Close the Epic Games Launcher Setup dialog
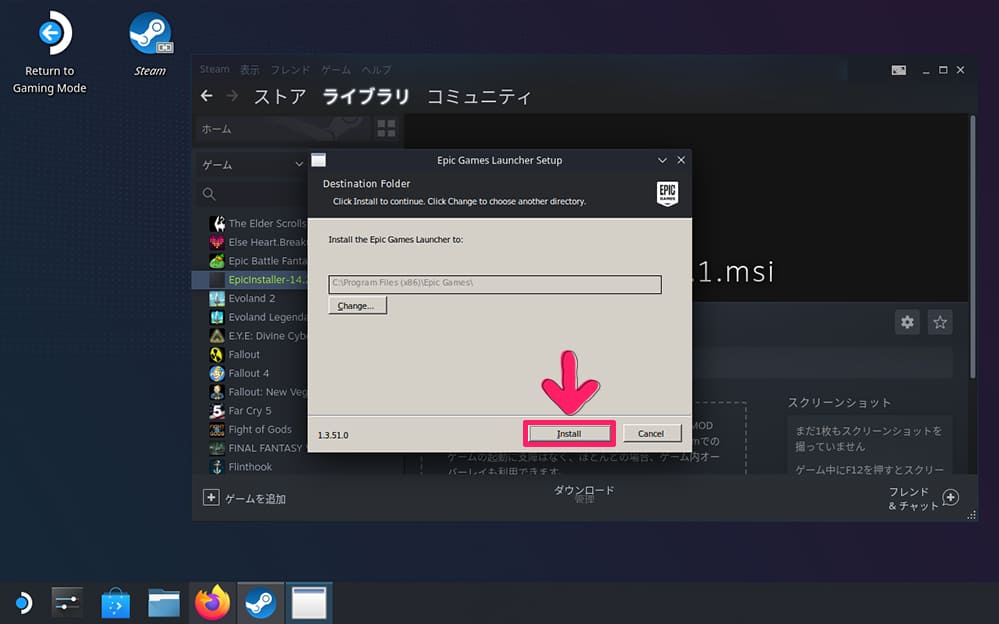Screen dimensions: 999x624 681,160
